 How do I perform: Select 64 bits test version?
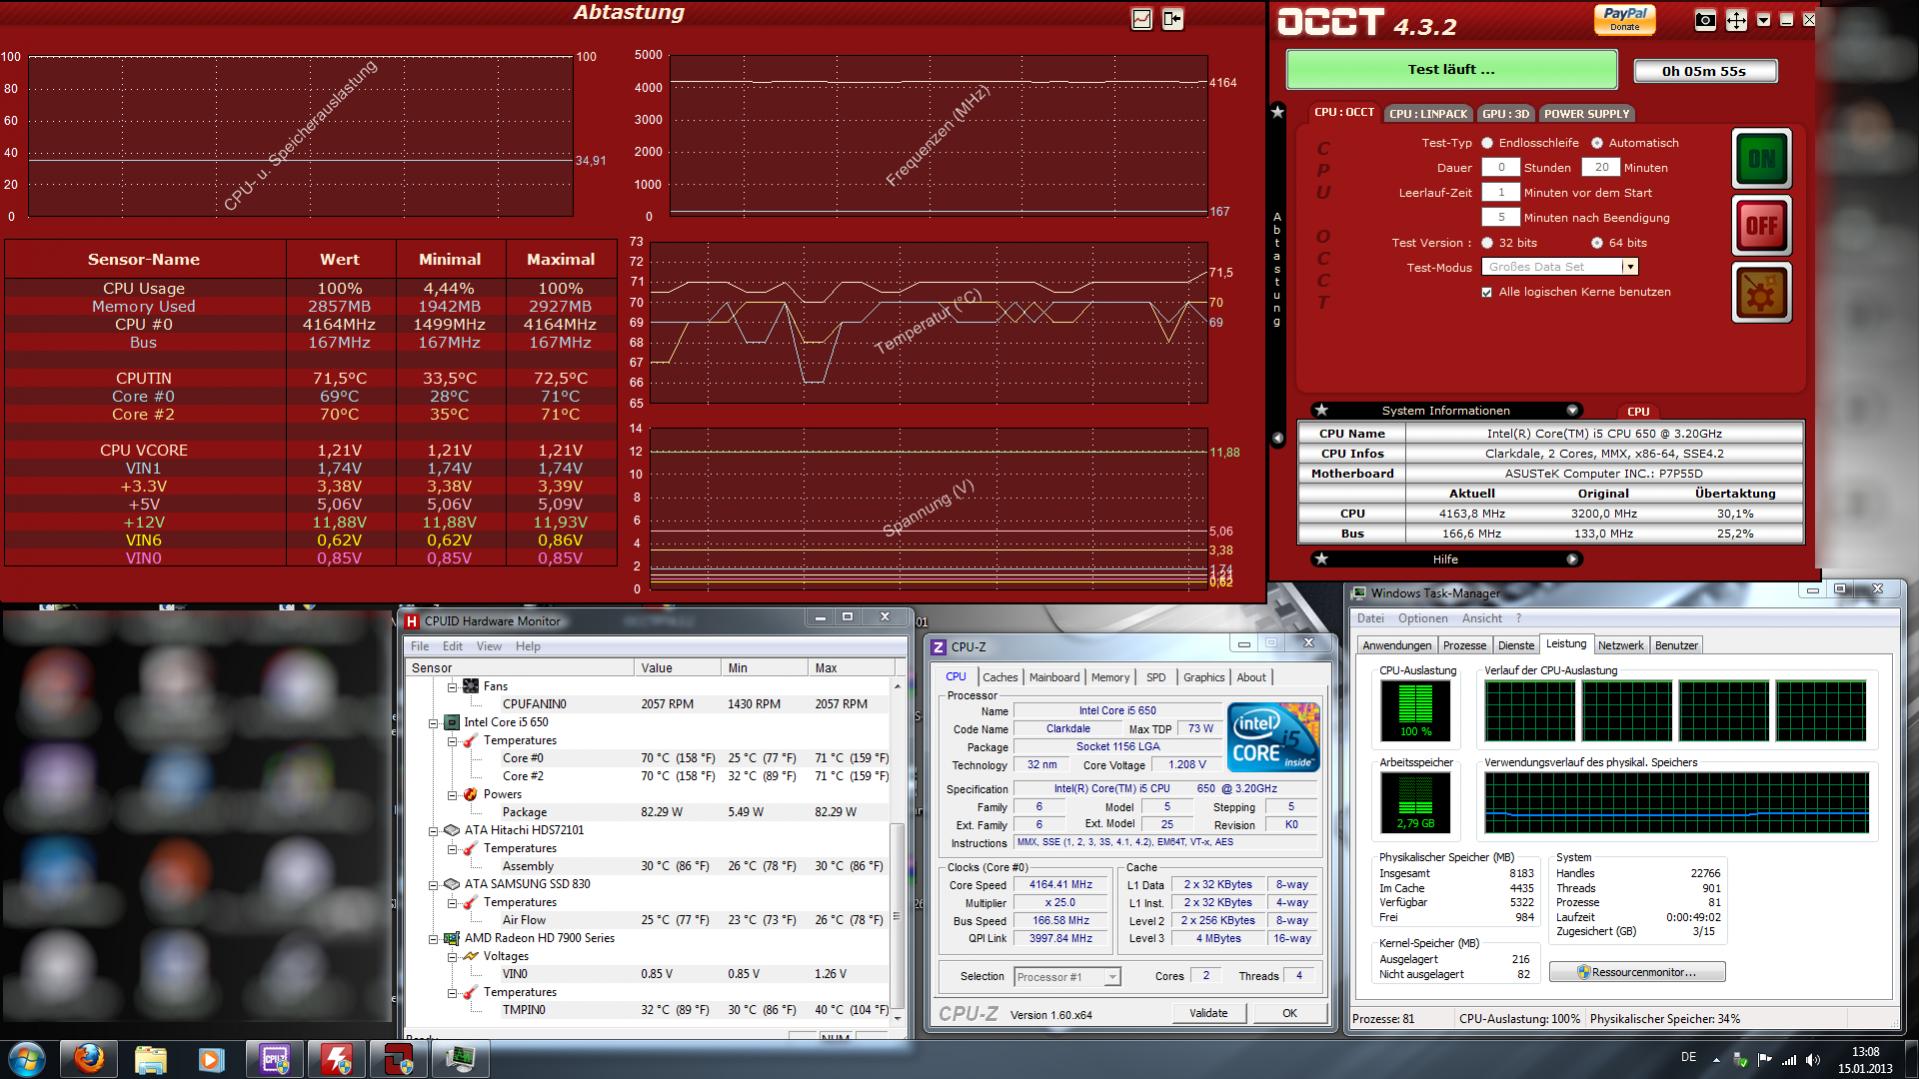tap(1597, 243)
